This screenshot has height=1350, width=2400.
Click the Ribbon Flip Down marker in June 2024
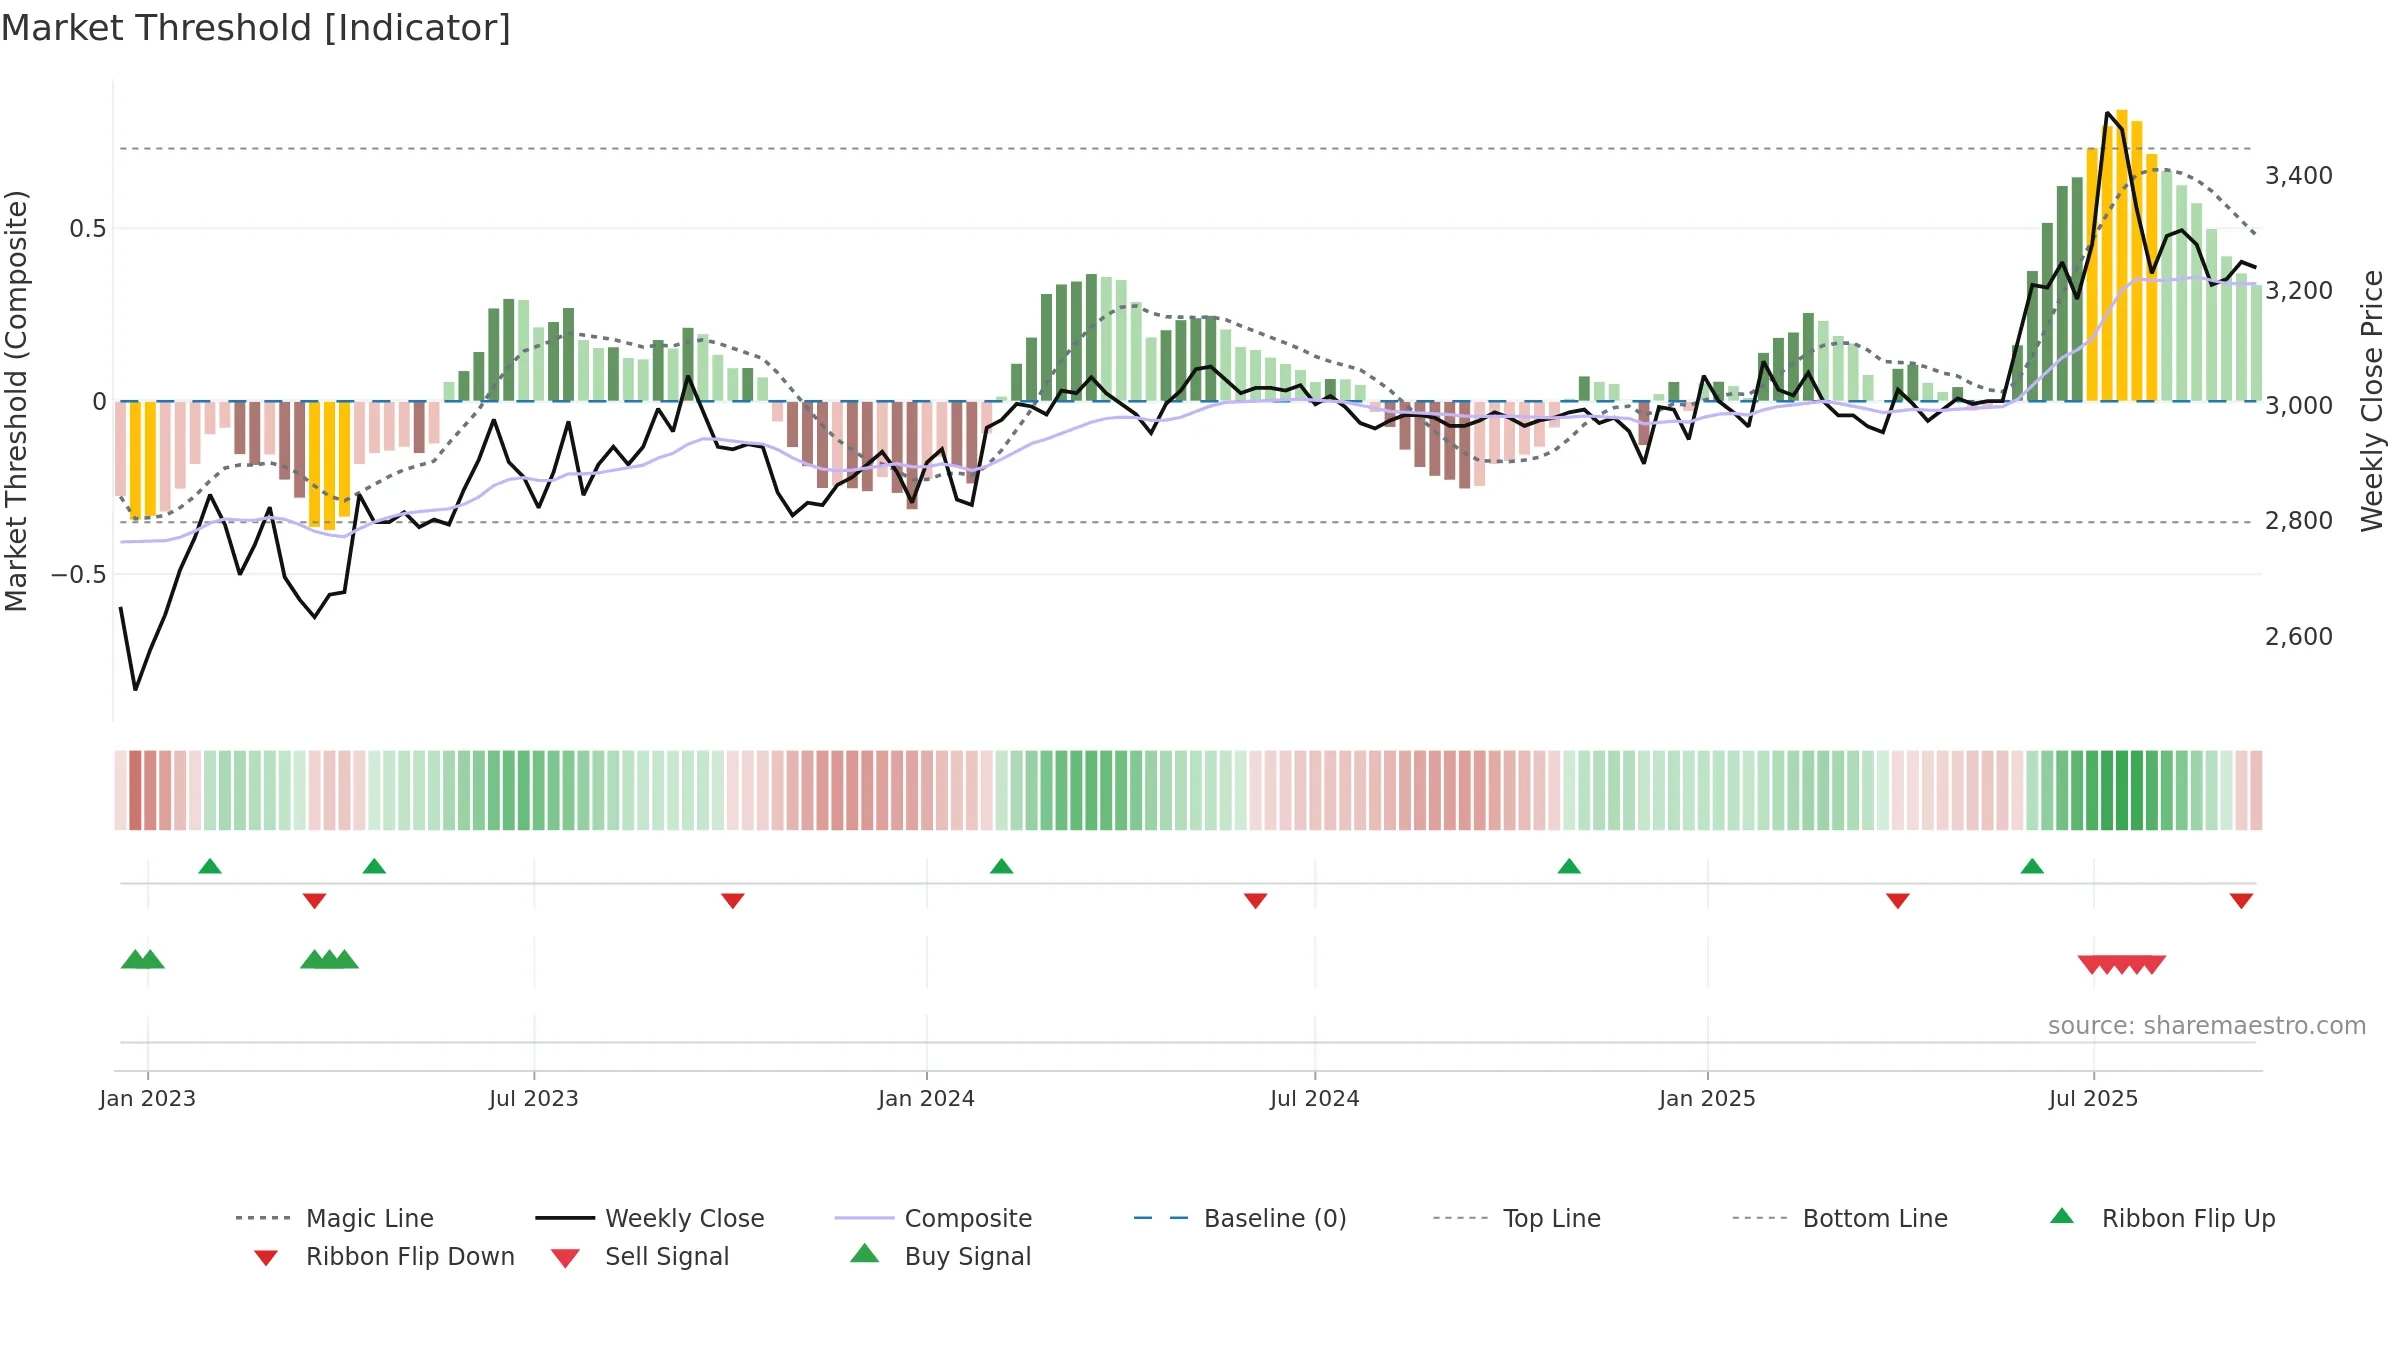click(x=1256, y=901)
